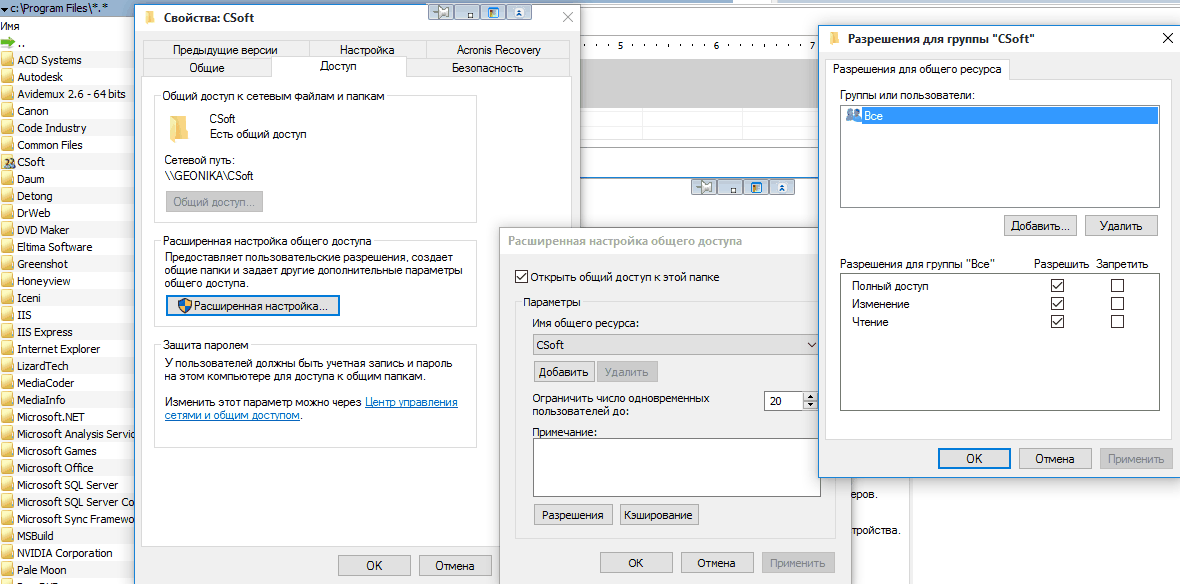The width and height of the screenshot is (1180, 584).
Task: Uncheck Разрешить for Полный доступ
Action: (x=1057, y=286)
